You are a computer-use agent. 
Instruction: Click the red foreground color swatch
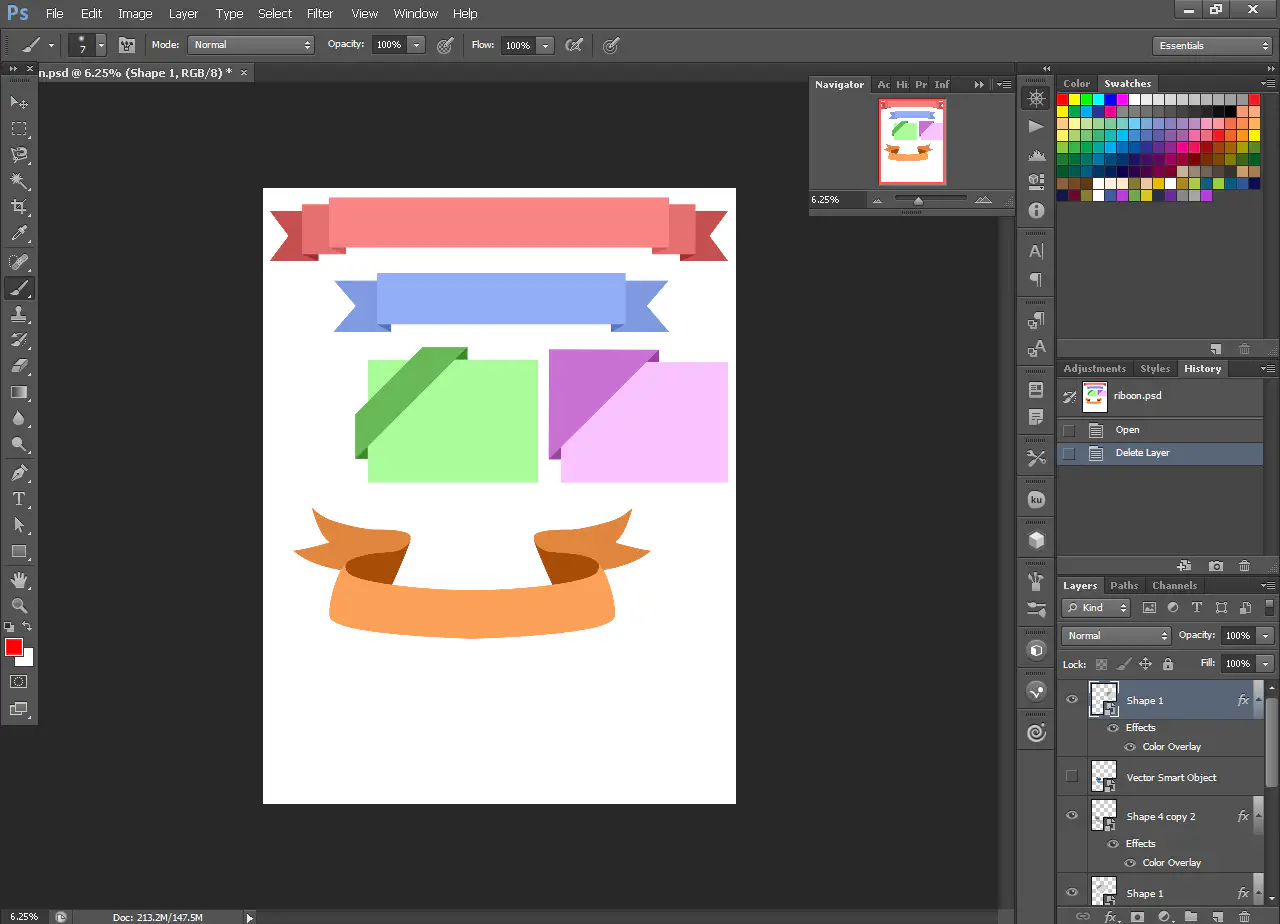14,647
